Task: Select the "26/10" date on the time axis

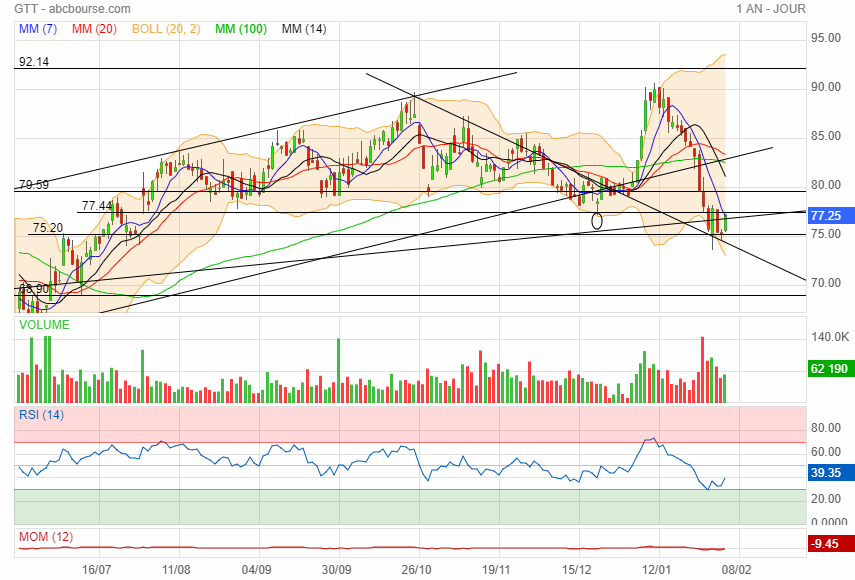Action: 416,570
